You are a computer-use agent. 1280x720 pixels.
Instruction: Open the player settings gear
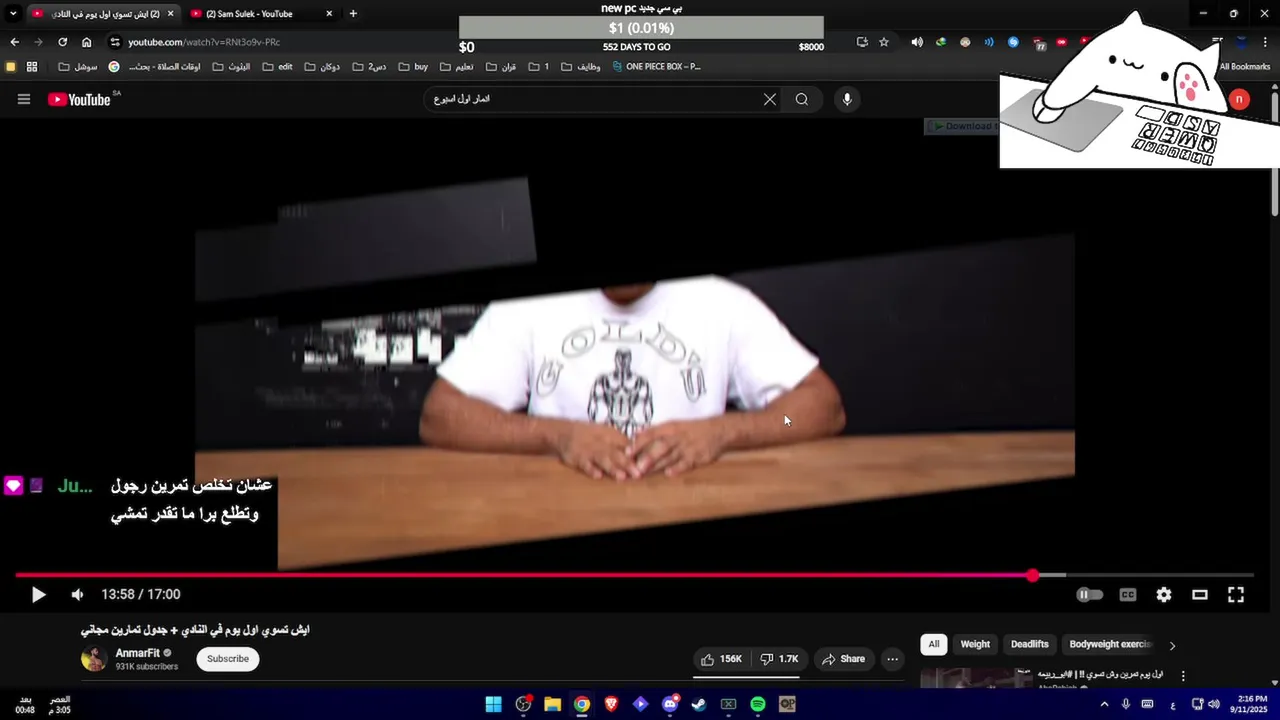(1164, 595)
